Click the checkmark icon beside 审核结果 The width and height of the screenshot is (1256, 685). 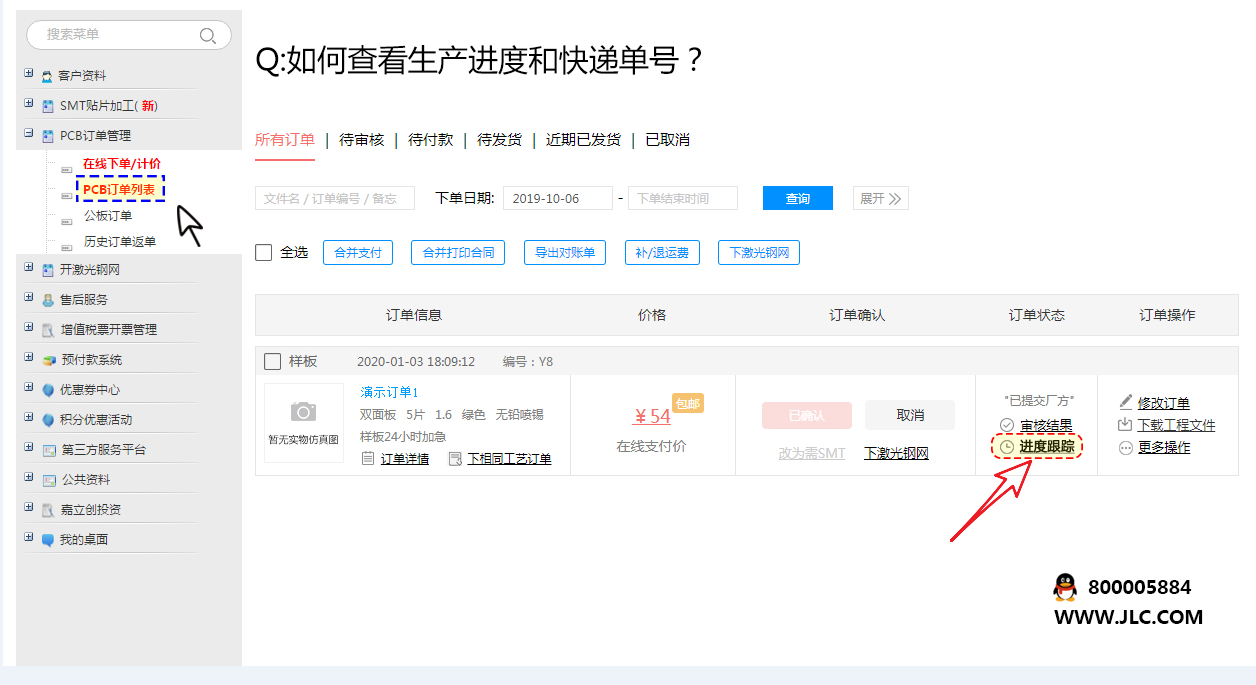coord(1007,425)
